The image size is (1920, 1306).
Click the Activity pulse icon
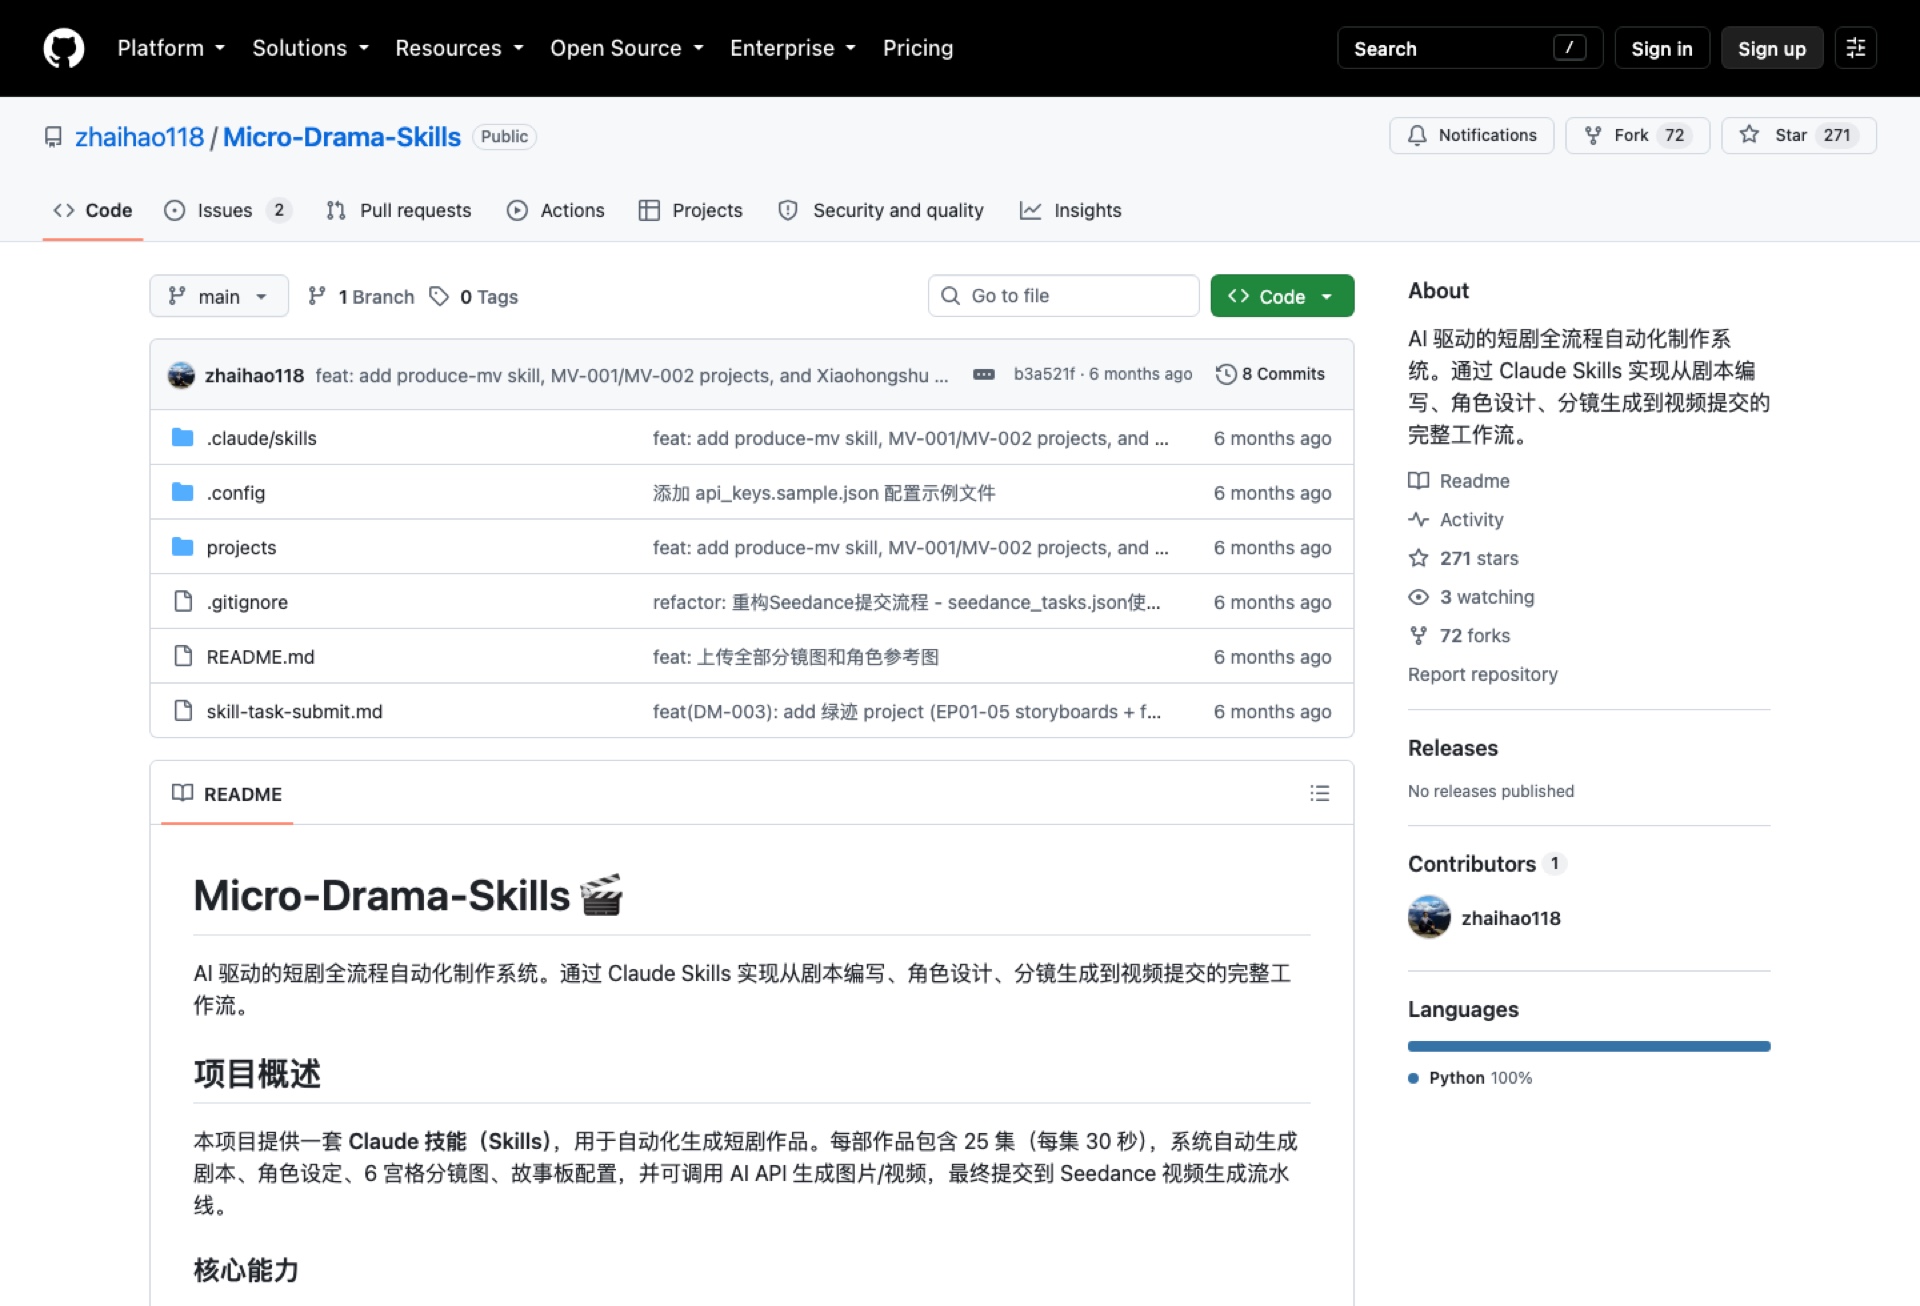1418,519
